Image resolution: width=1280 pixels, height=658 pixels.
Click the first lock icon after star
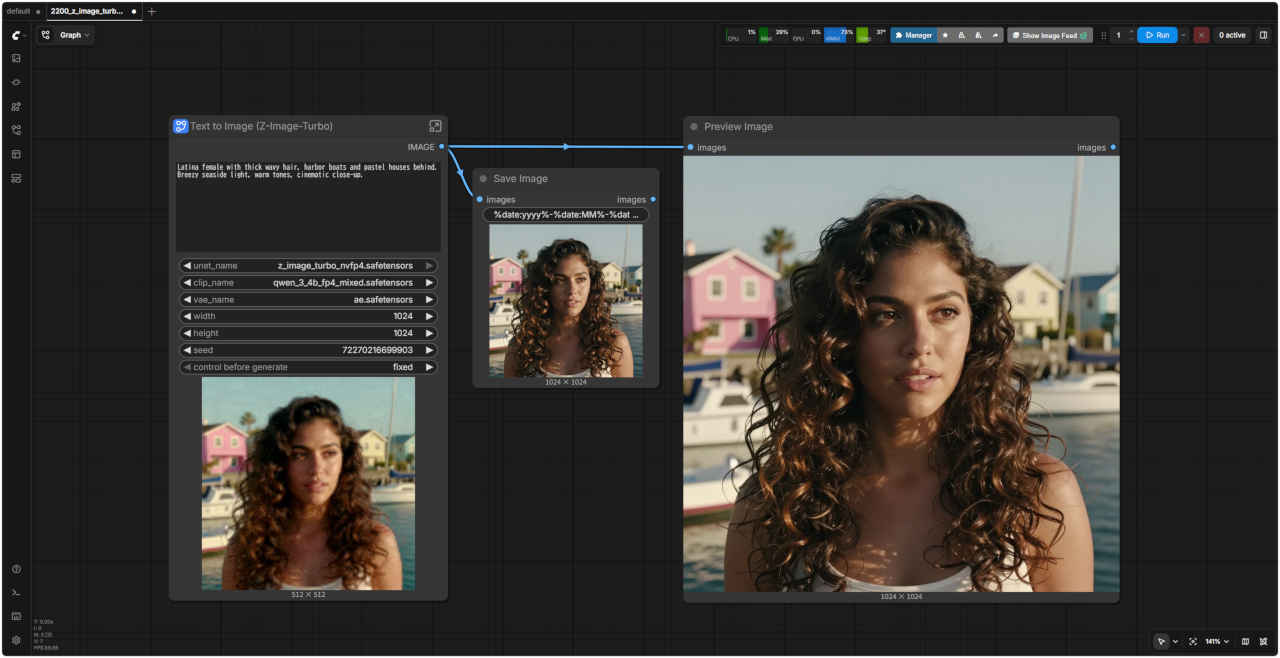click(962, 35)
